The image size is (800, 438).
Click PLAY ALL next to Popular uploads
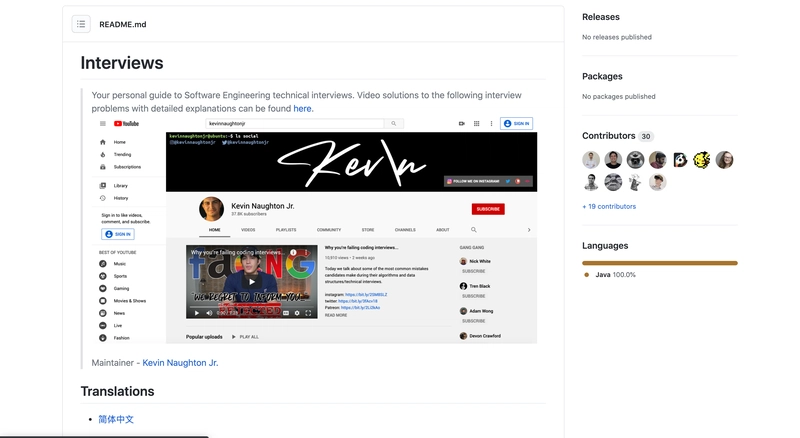point(245,337)
